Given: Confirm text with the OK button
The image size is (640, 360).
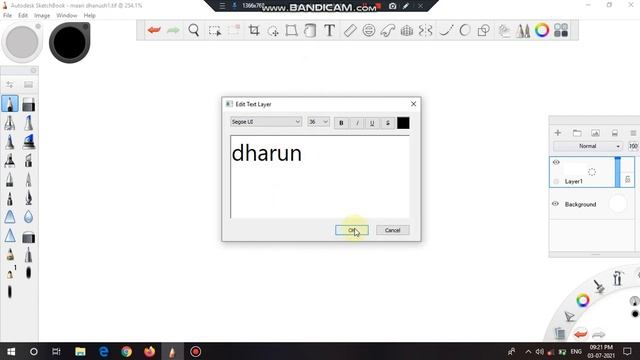Looking at the screenshot, I should pyautogui.click(x=352, y=230).
